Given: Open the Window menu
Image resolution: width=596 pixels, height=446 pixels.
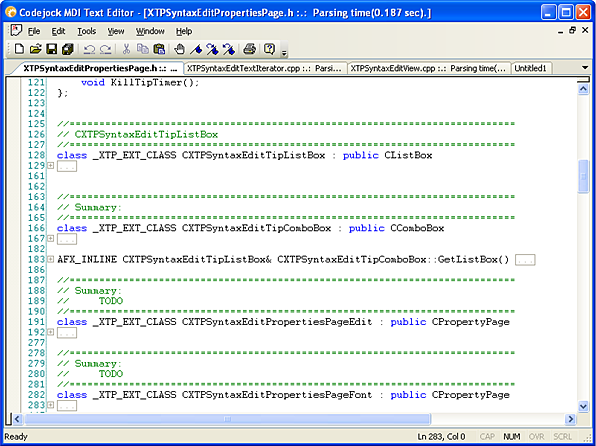Looking at the screenshot, I should pos(150,31).
